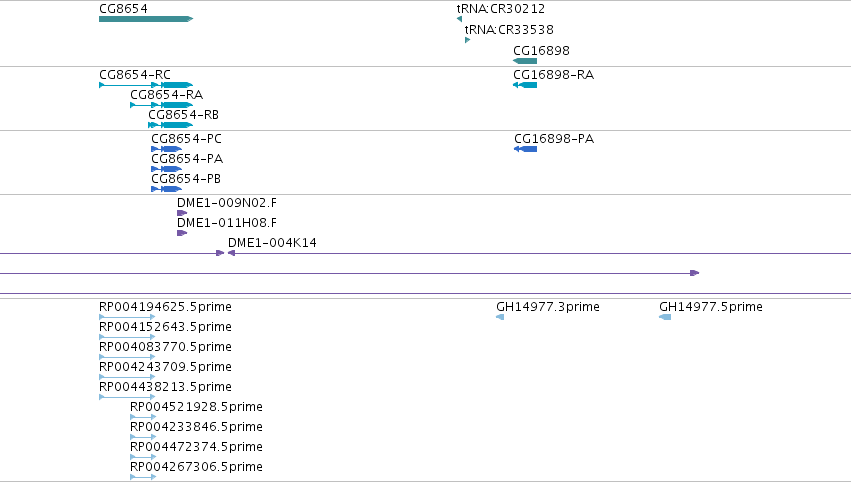Open the RP004194625.5prime feature label
Image resolution: width=851 pixels, height=482 pixels.
165,307
